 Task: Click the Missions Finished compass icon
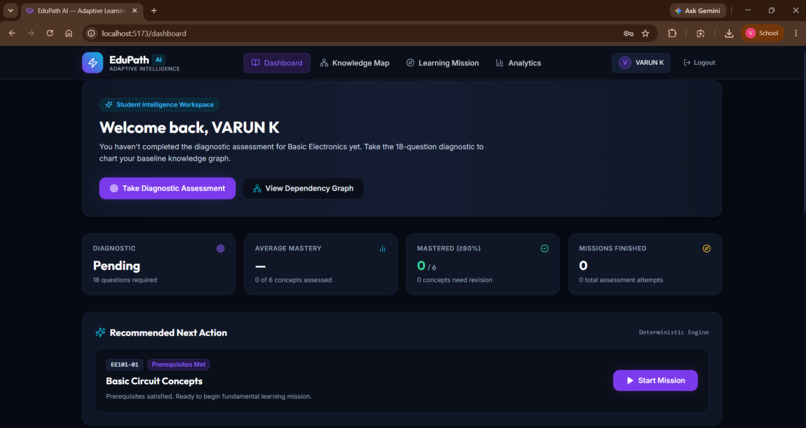[707, 249]
